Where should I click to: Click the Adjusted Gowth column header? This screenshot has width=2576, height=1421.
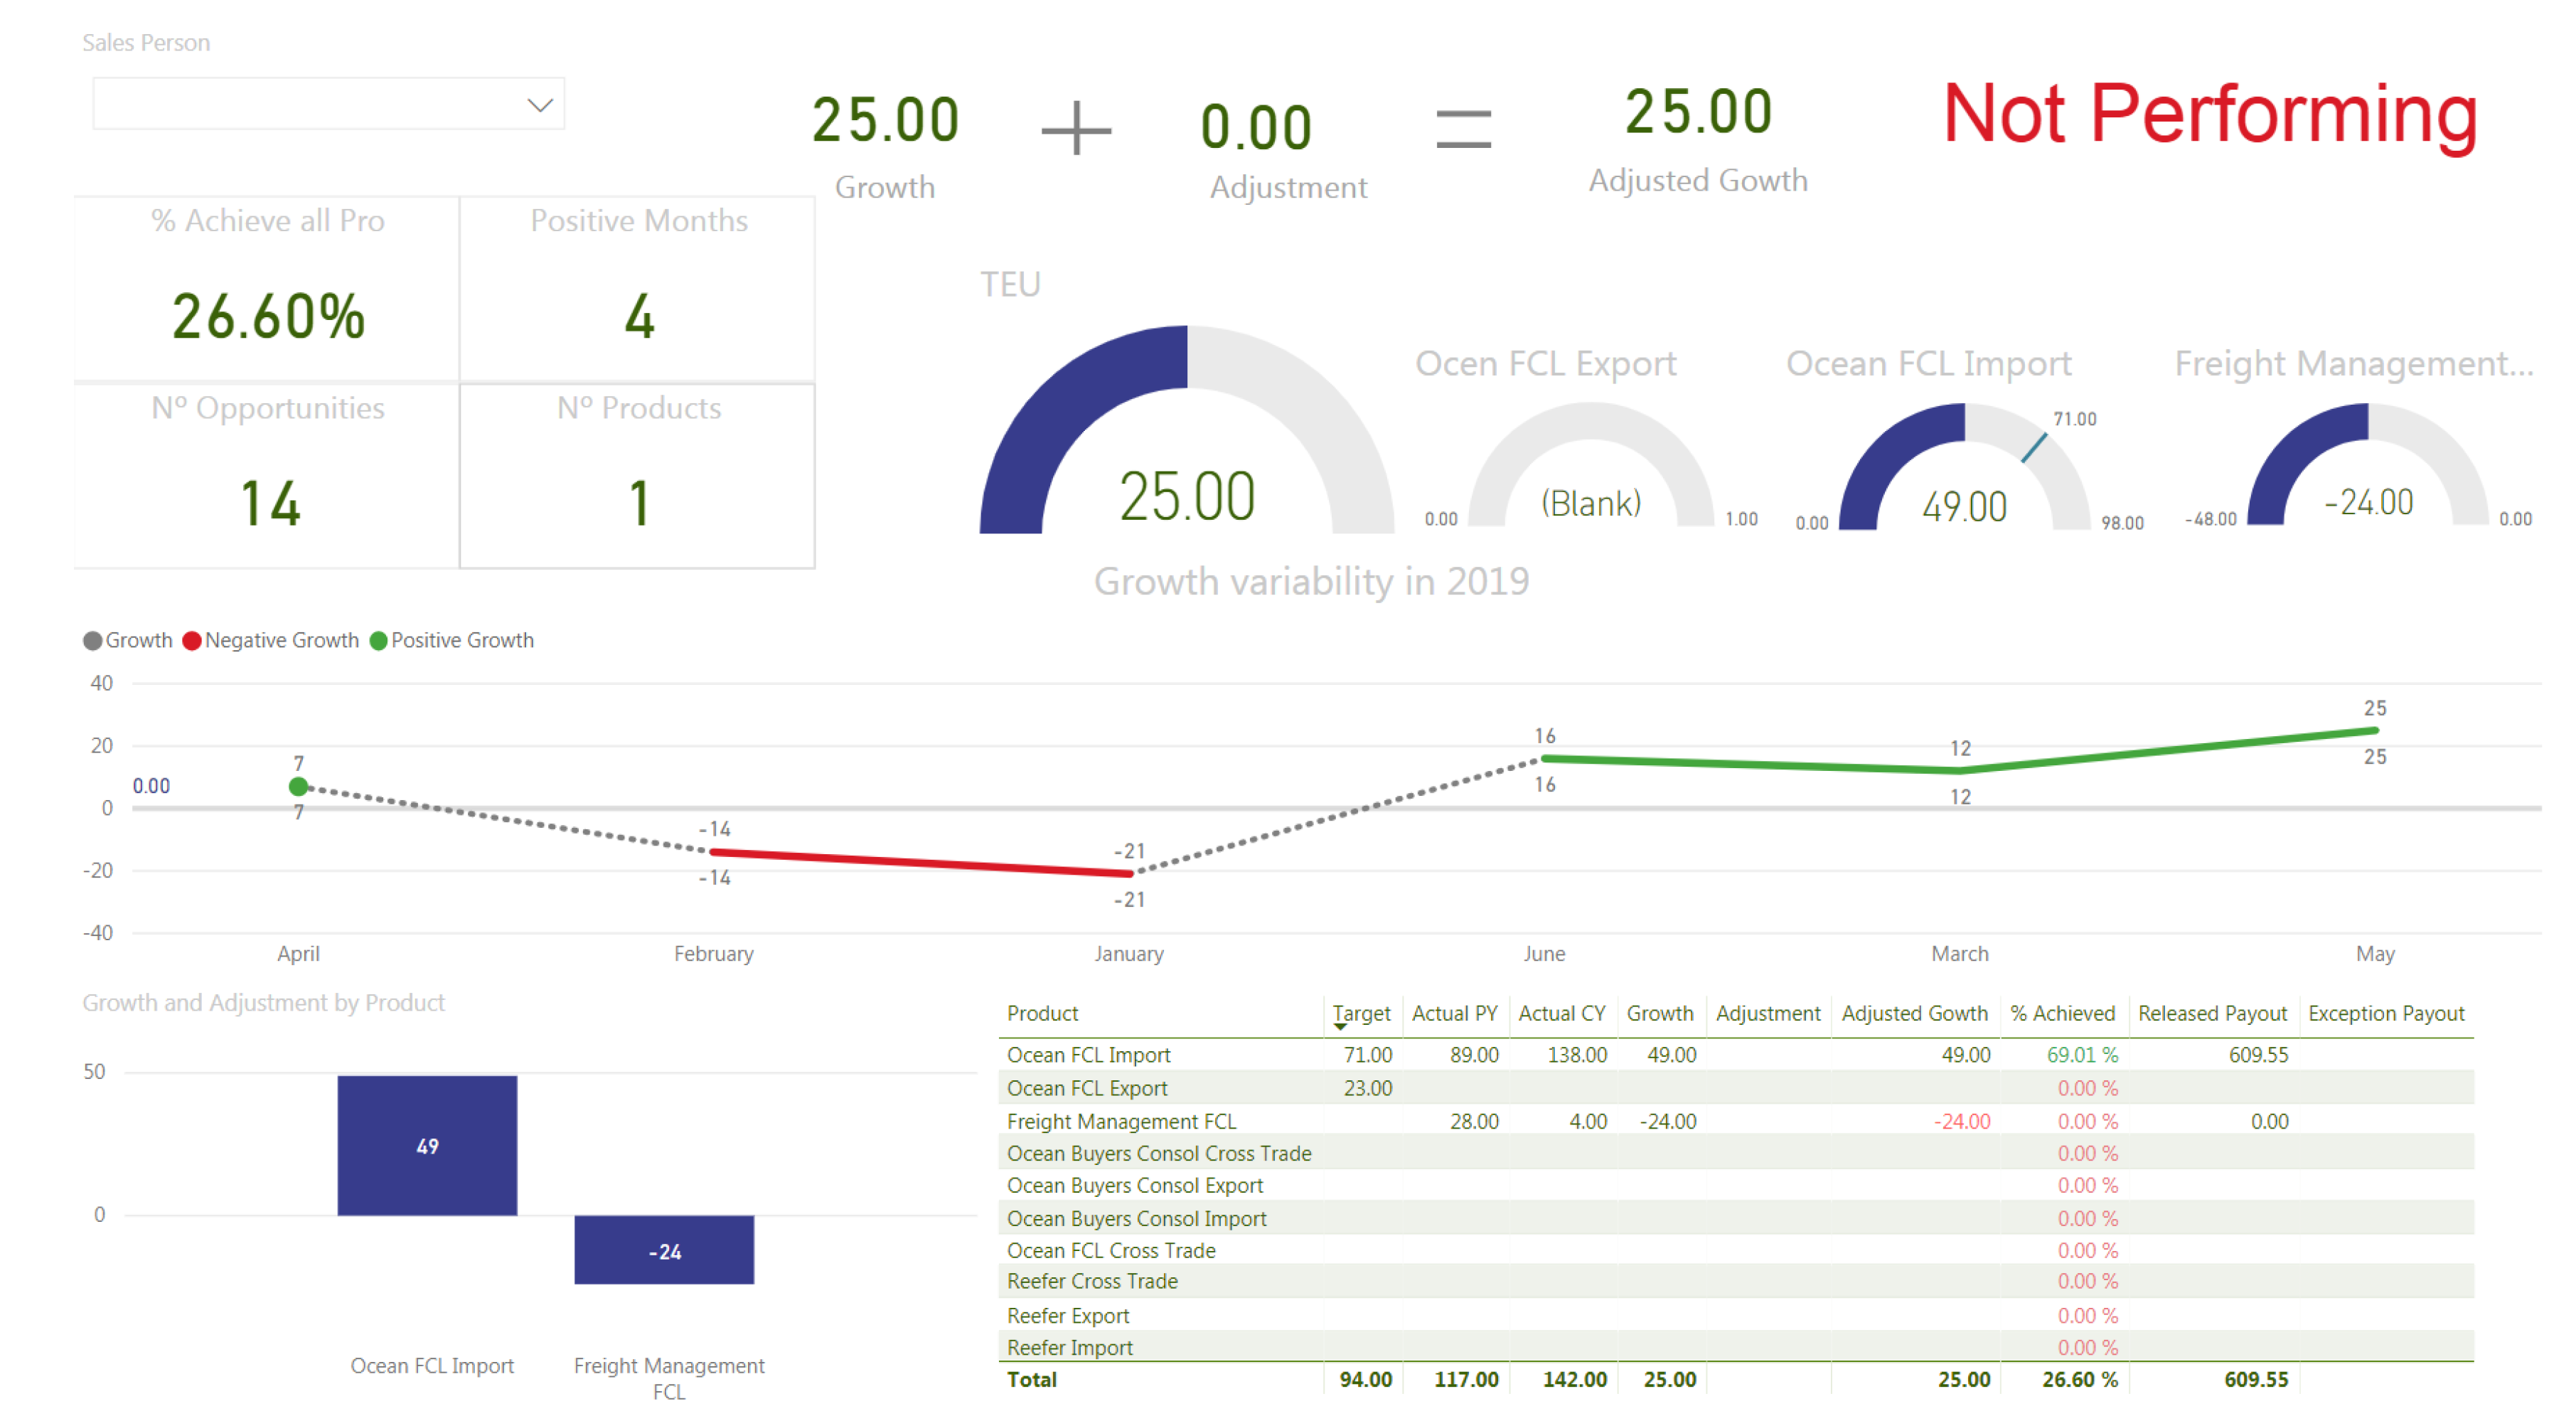[1914, 1014]
